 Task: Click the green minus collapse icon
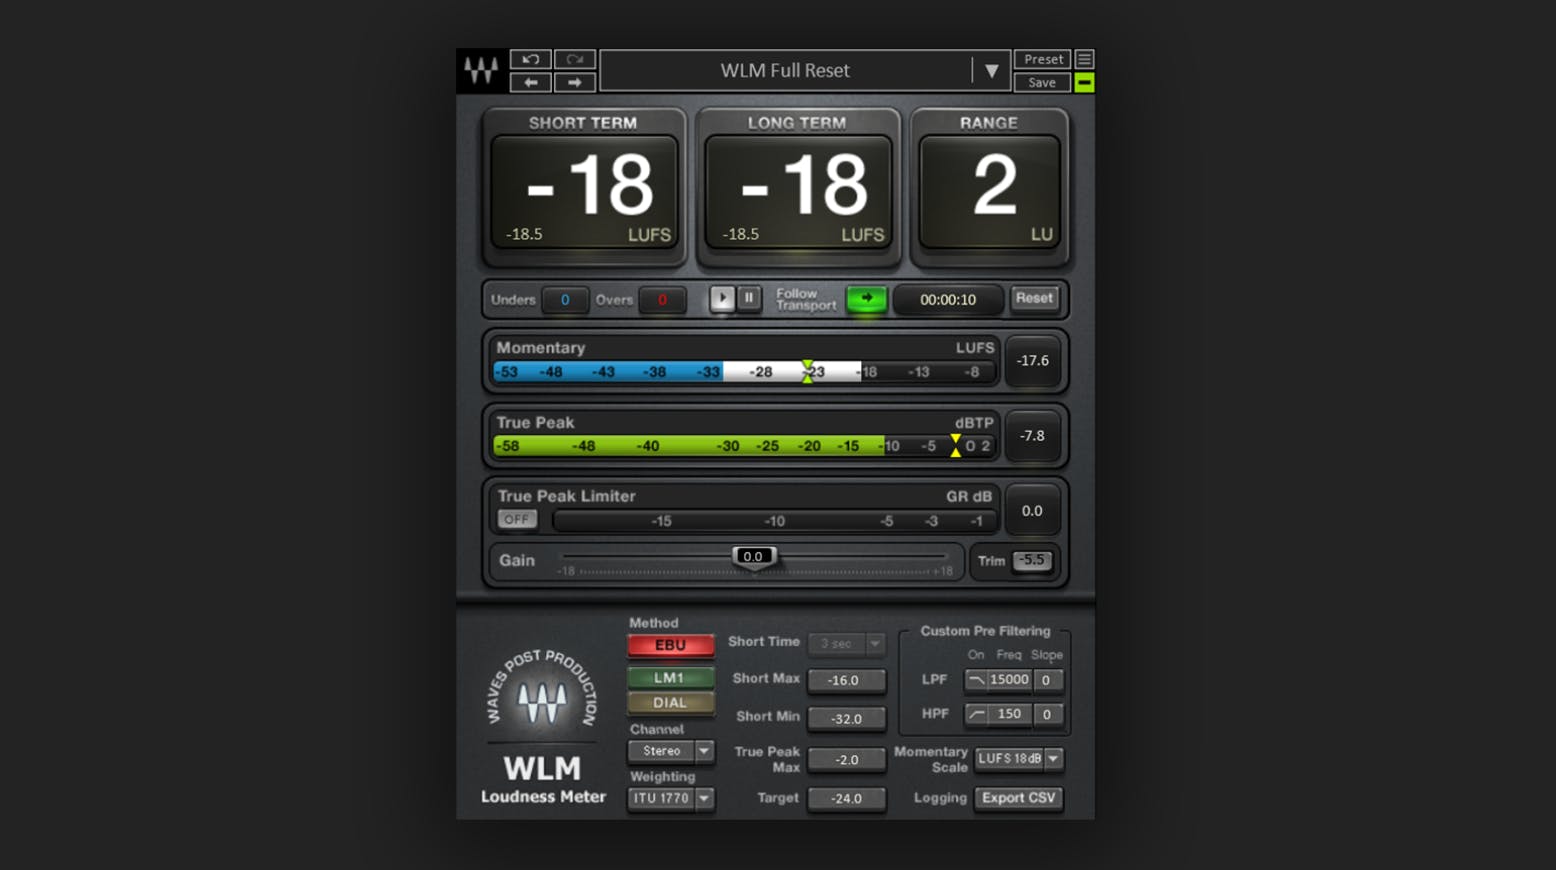click(x=1084, y=83)
